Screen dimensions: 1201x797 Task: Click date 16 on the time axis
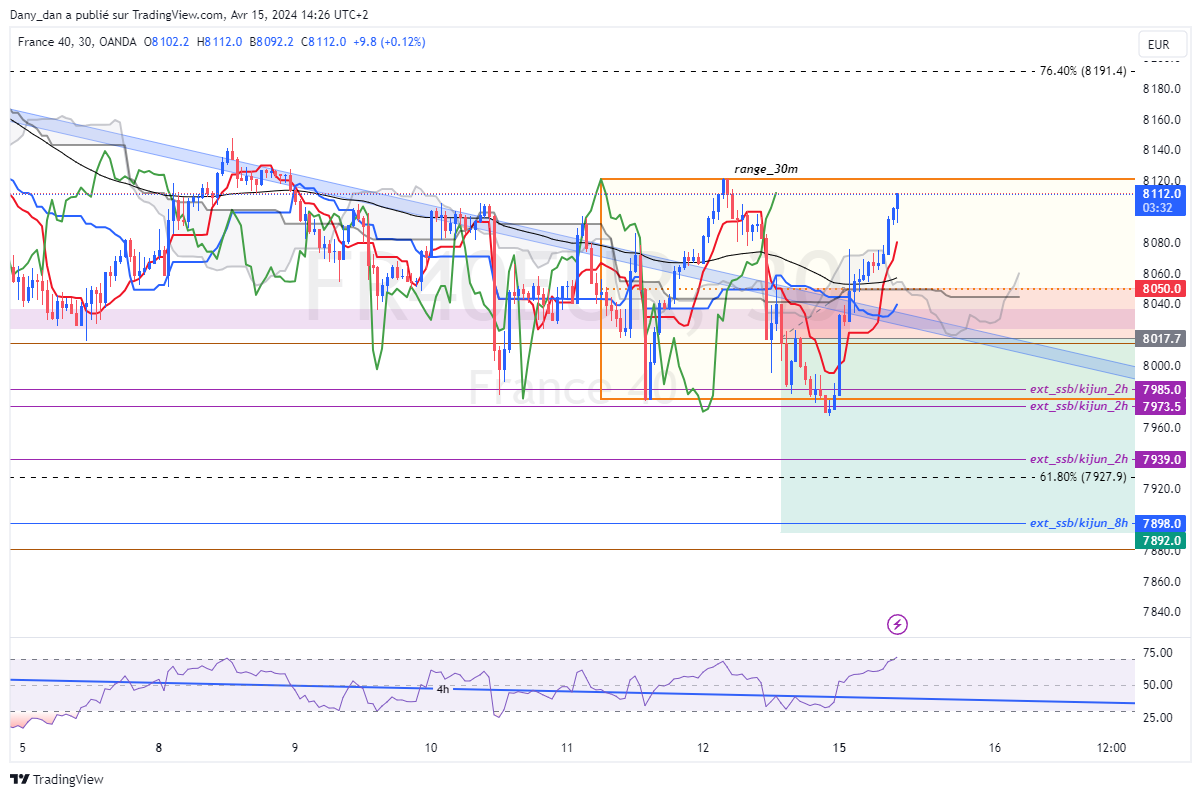coord(995,747)
